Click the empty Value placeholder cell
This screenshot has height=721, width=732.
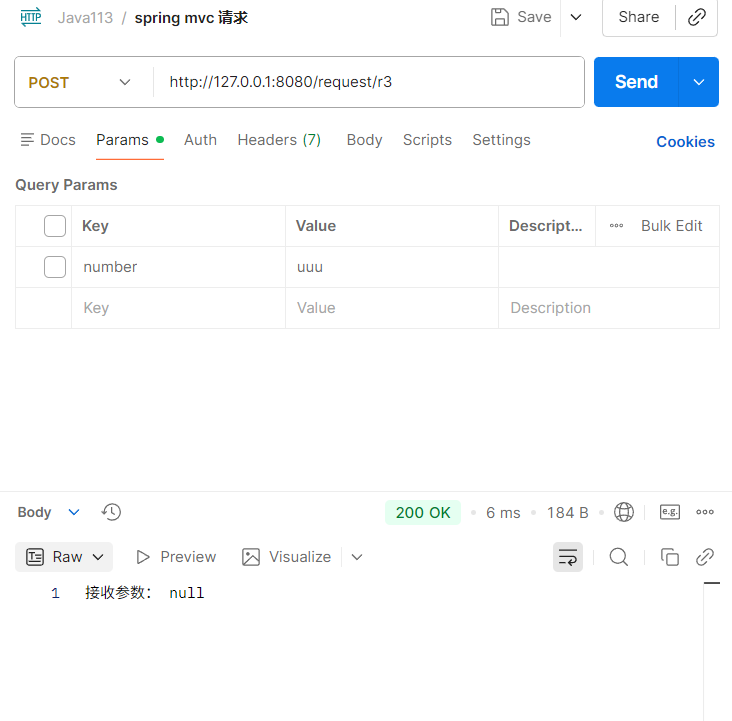[x=392, y=308]
